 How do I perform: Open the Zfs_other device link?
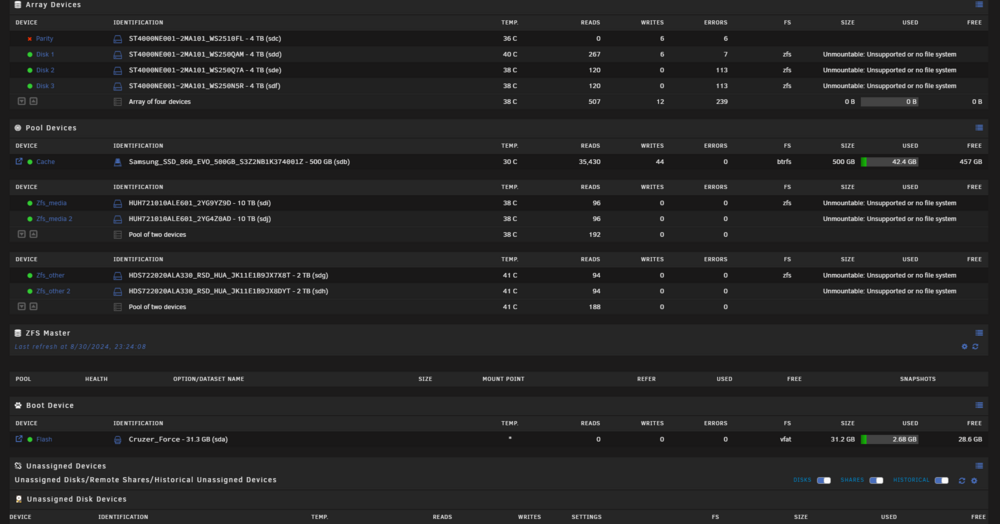coord(50,276)
